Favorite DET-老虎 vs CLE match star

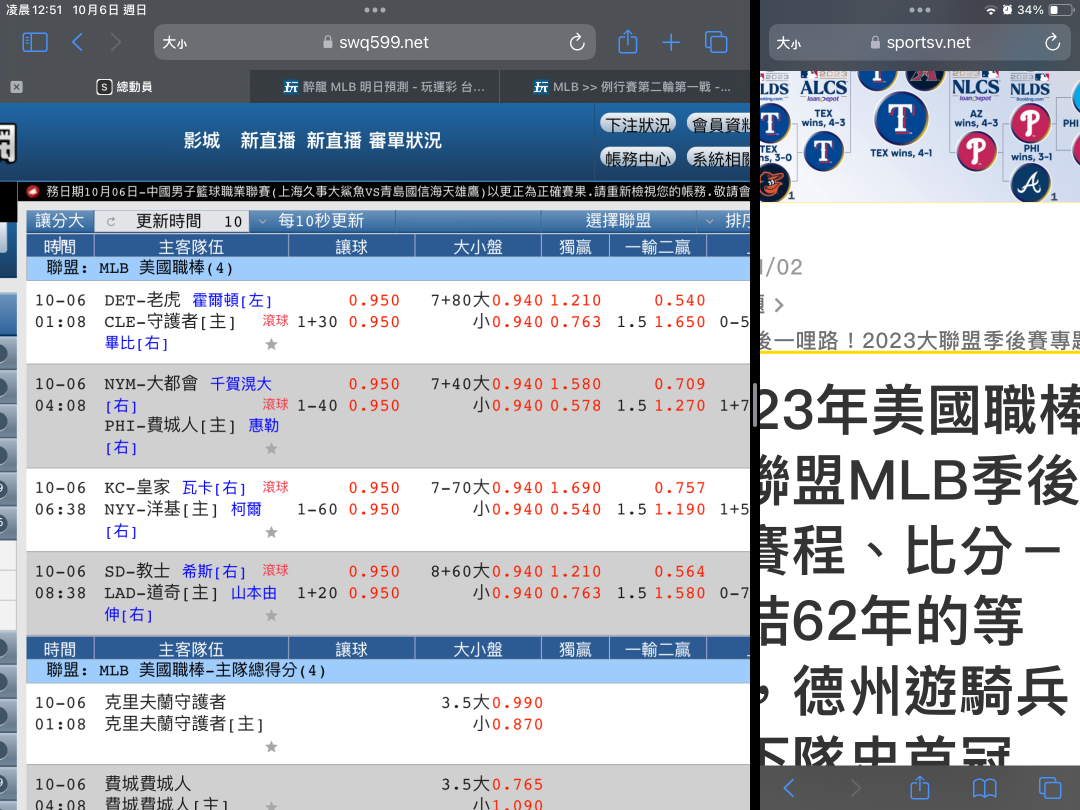click(x=271, y=344)
